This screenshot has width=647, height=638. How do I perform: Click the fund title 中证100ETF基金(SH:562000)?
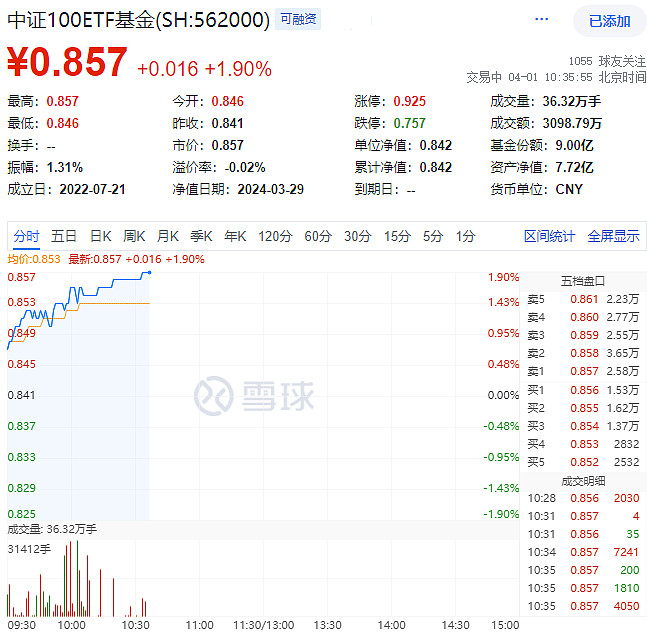pyautogui.click(x=139, y=20)
